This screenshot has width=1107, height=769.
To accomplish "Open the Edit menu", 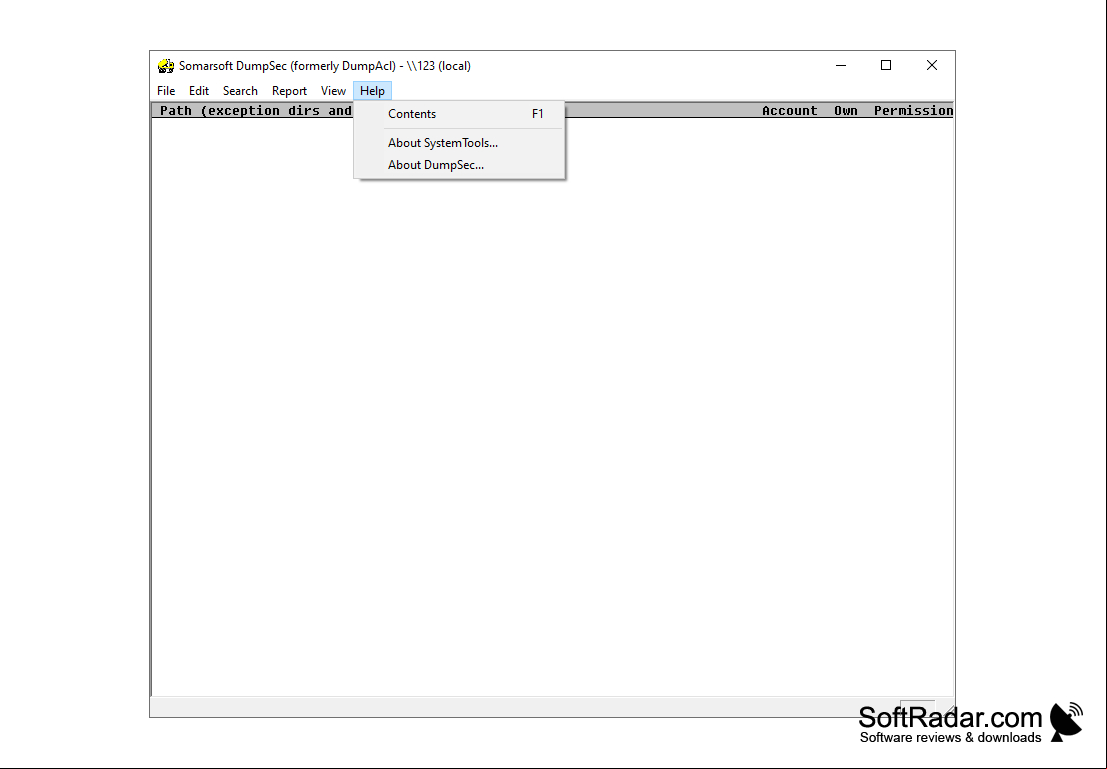I will point(198,90).
